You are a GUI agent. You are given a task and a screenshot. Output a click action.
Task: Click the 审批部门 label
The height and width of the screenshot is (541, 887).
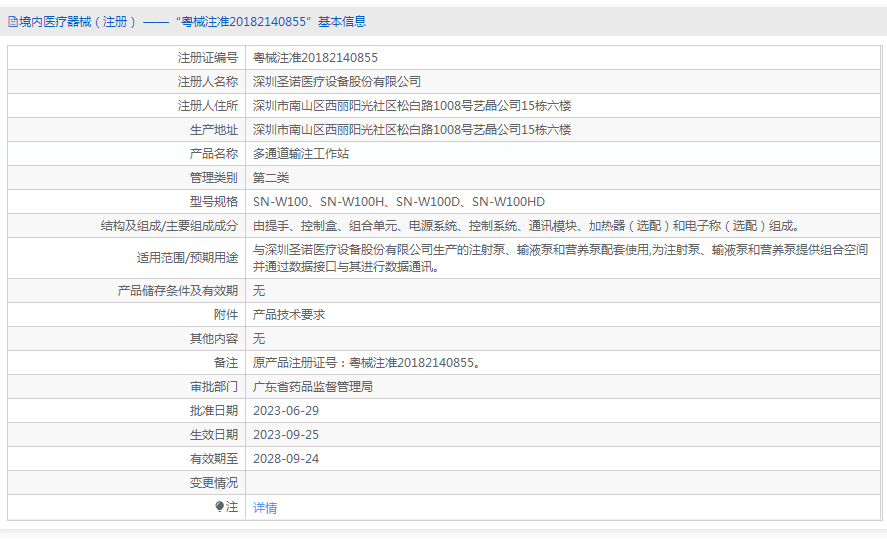click(x=214, y=387)
